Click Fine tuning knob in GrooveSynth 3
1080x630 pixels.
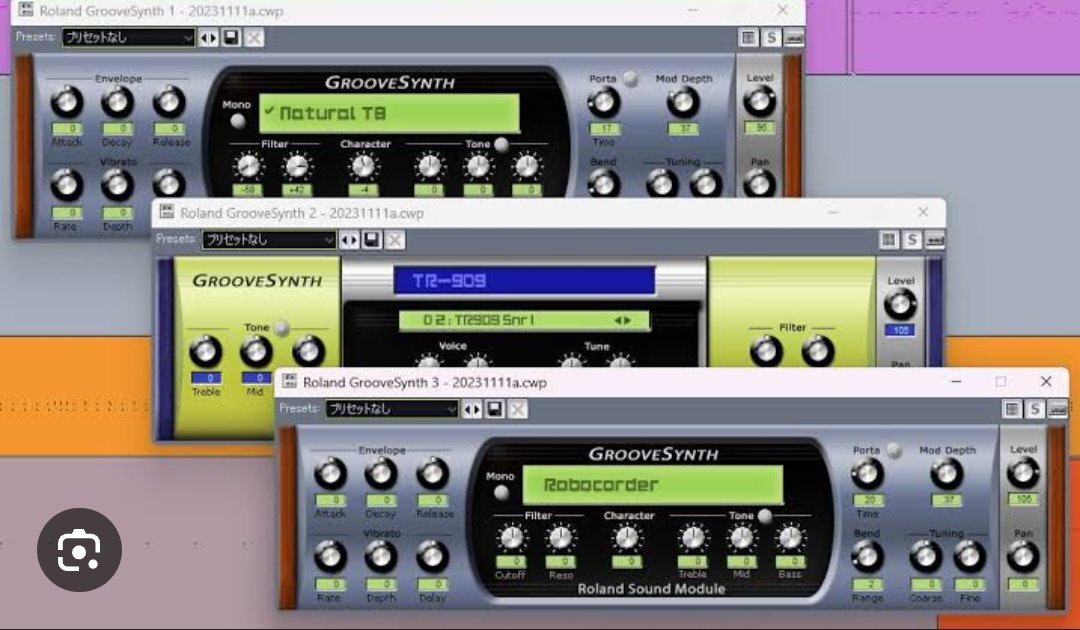tap(970, 556)
